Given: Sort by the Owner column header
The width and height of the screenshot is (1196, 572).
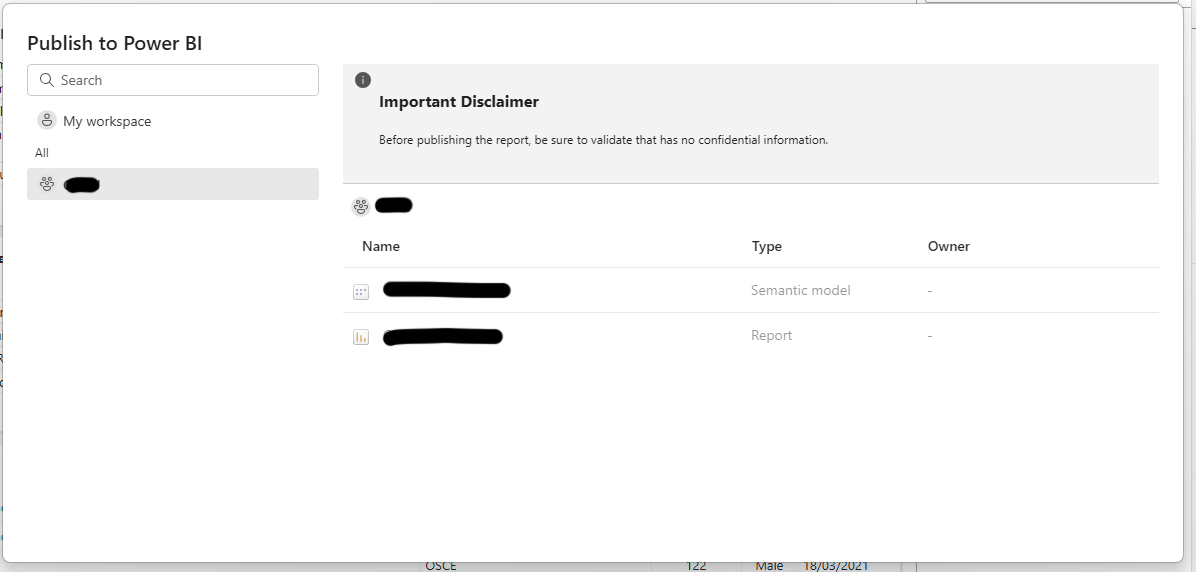Looking at the screenshot, I should coord(949,246).
